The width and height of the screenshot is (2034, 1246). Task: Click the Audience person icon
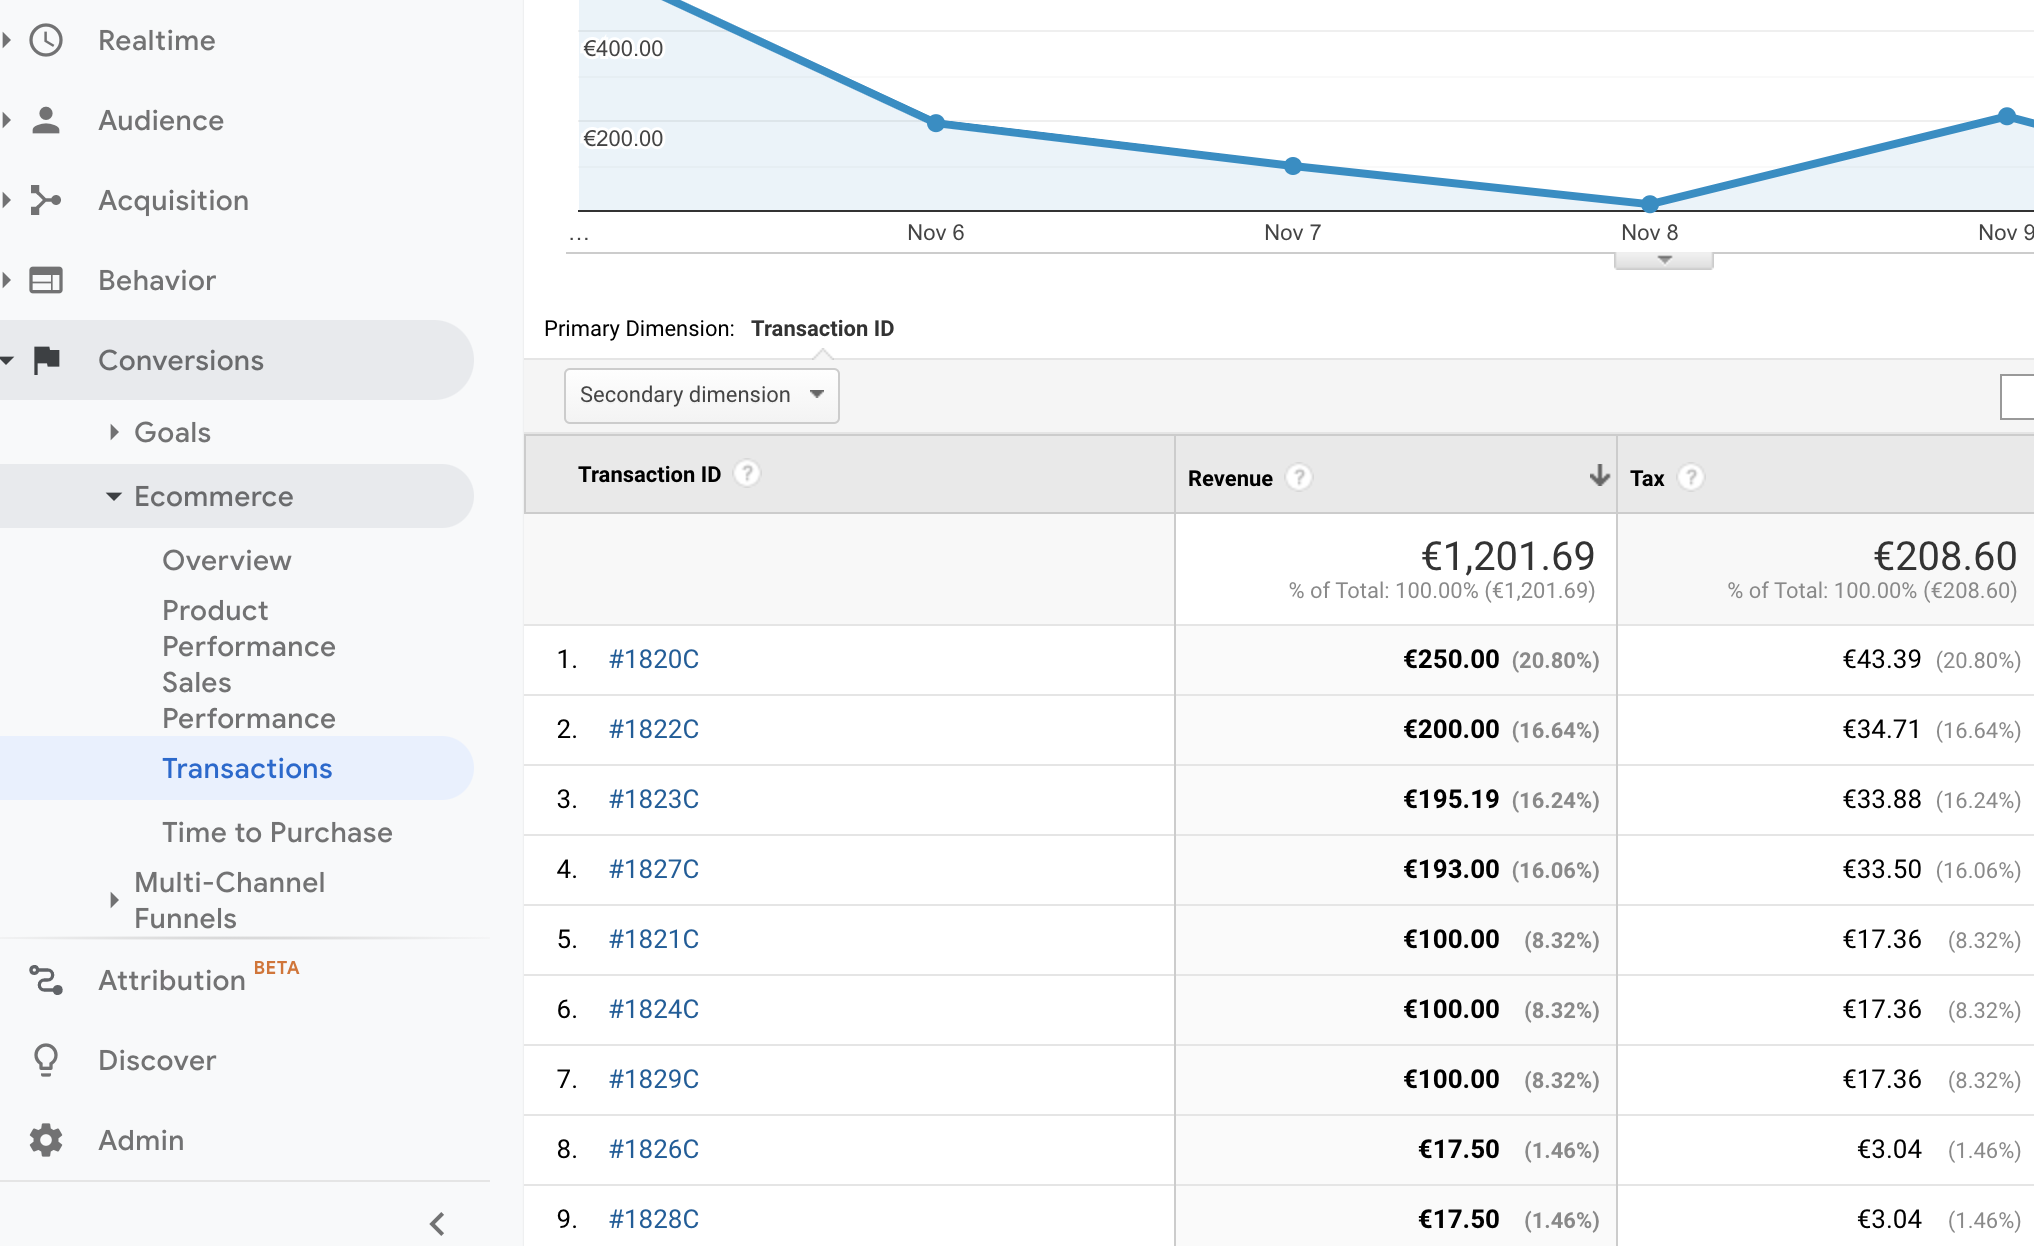click(46, 120)
